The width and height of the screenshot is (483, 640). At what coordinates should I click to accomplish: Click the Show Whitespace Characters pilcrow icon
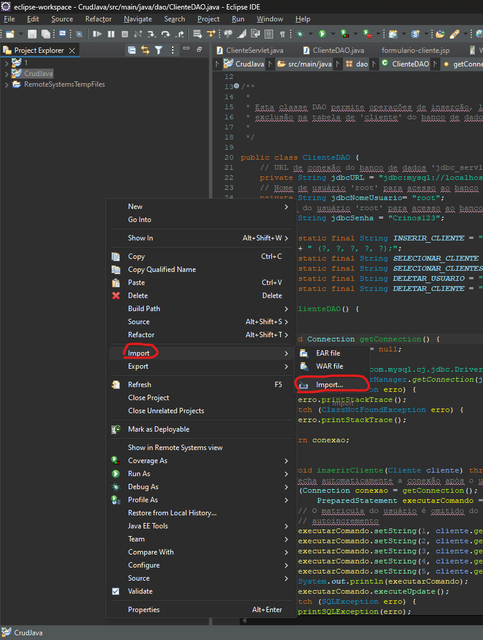(x=282, y=34)
